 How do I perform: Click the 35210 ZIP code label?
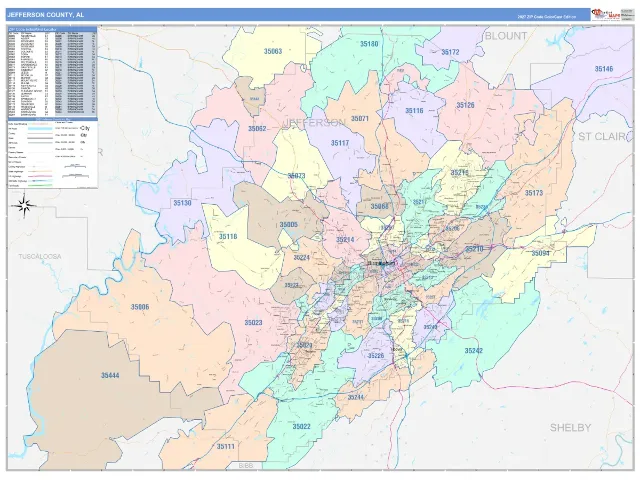point(474,249)
